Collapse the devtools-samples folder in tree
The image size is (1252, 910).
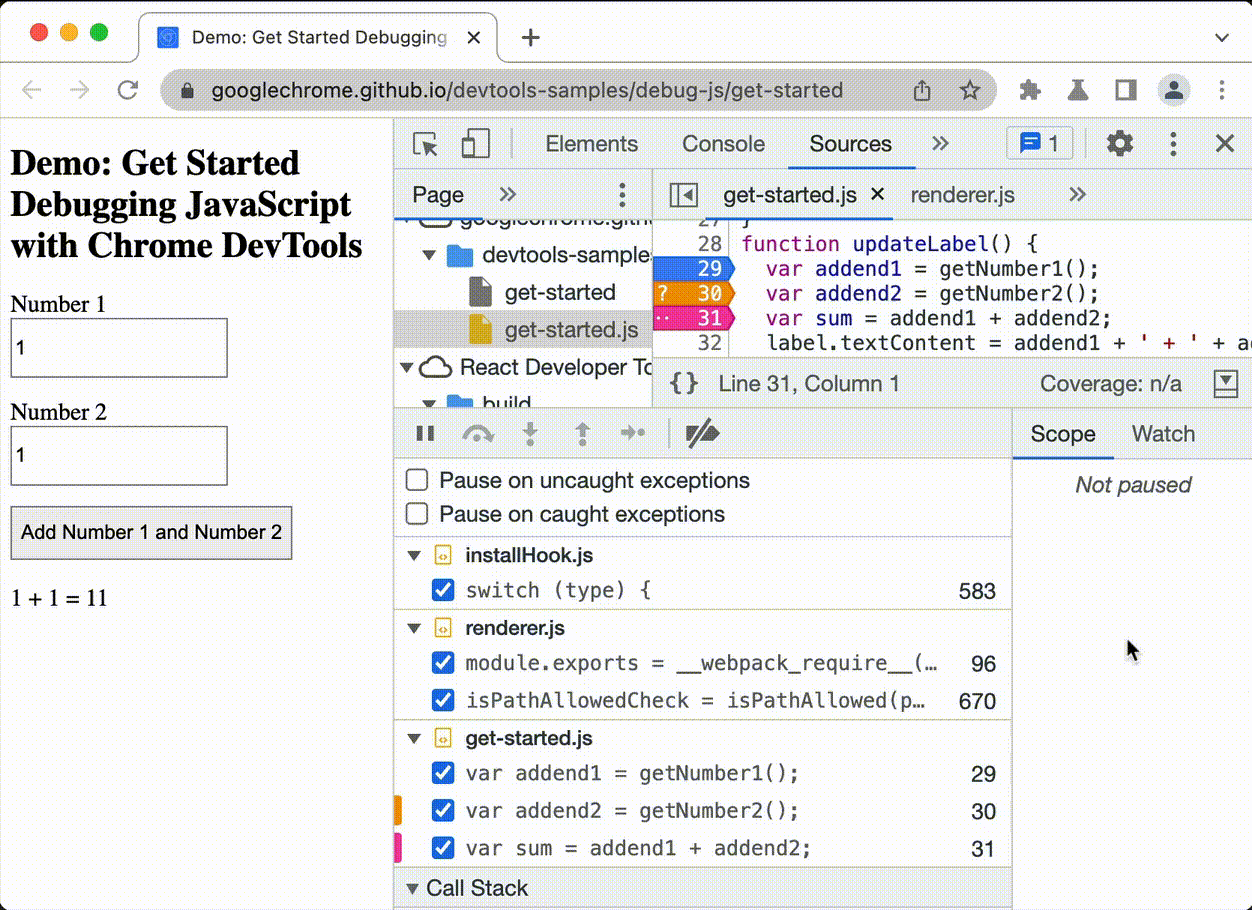430,255
